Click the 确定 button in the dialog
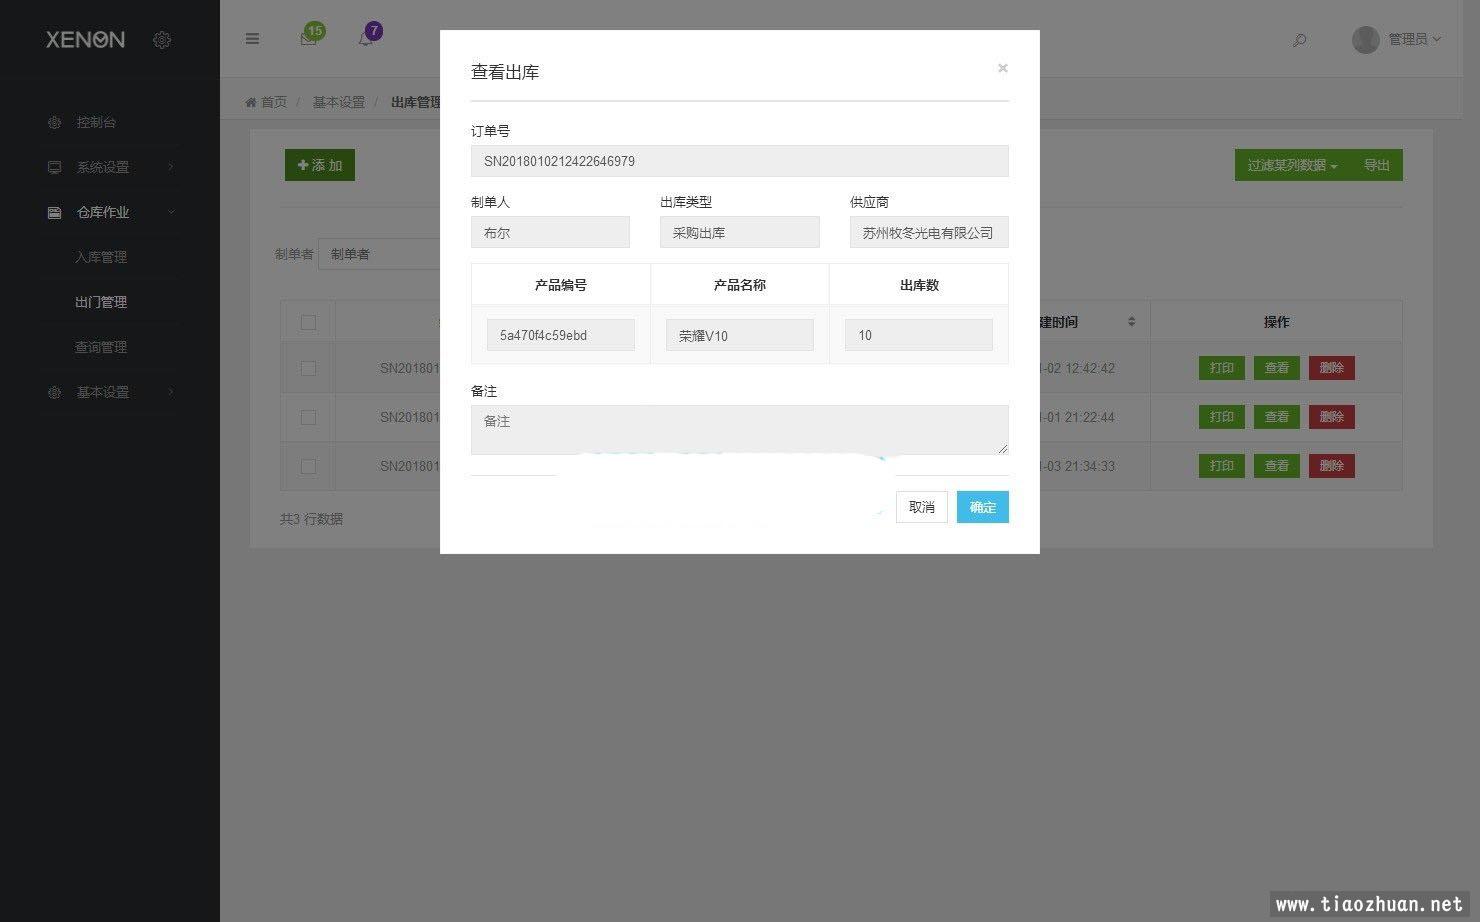 (x=982, y=507)
